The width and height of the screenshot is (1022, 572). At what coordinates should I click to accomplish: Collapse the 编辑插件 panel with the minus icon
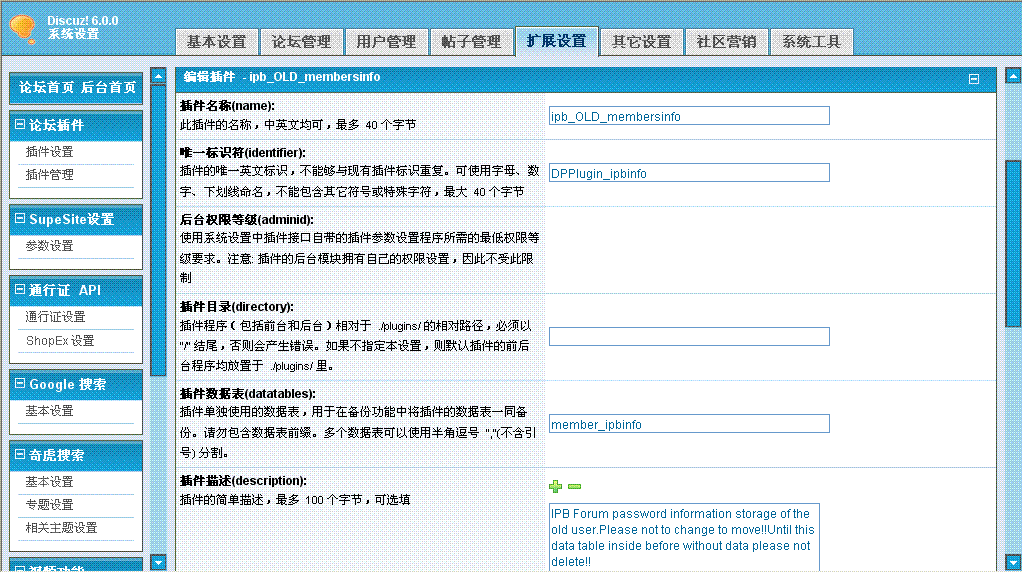(x=974, y=79)
